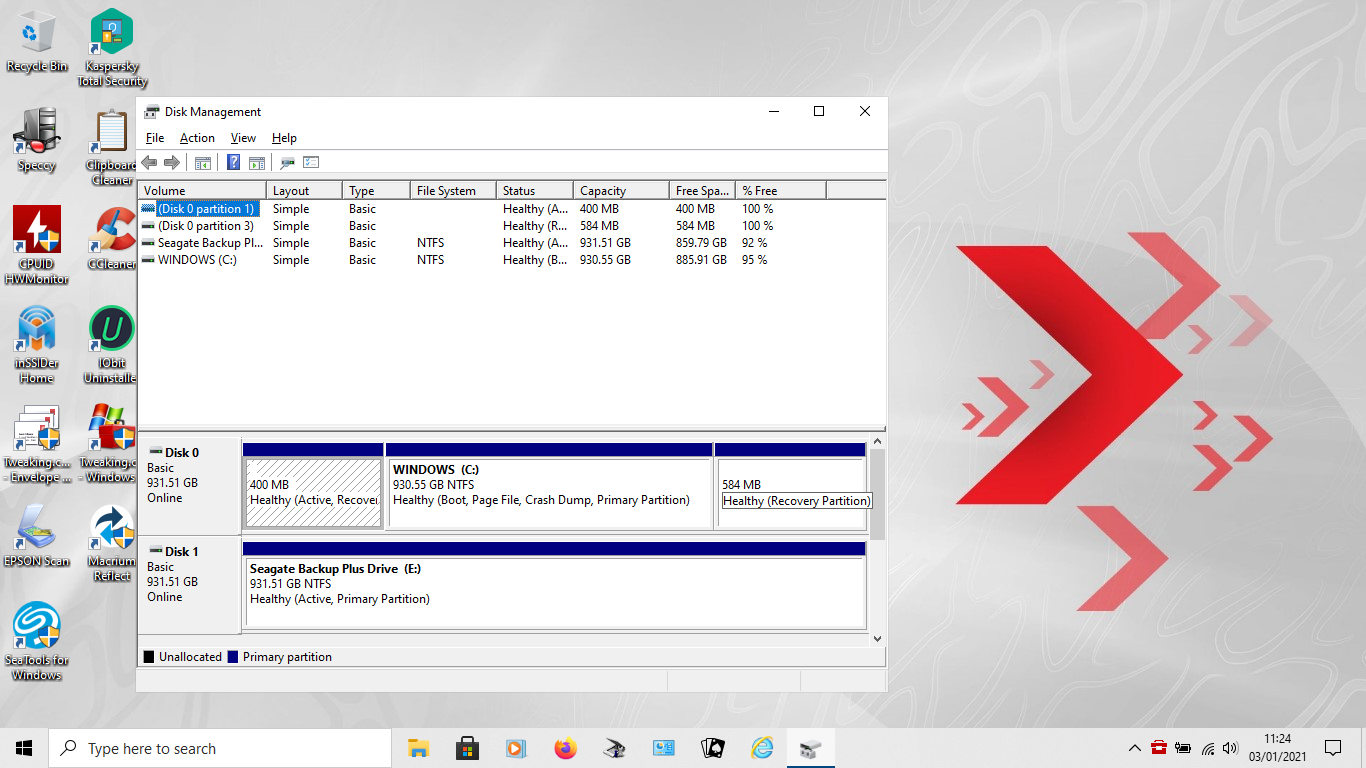Click the Disk 0 label in the graphical view
This screenshot has width=1366, height=768.
(x=182, y=453)
